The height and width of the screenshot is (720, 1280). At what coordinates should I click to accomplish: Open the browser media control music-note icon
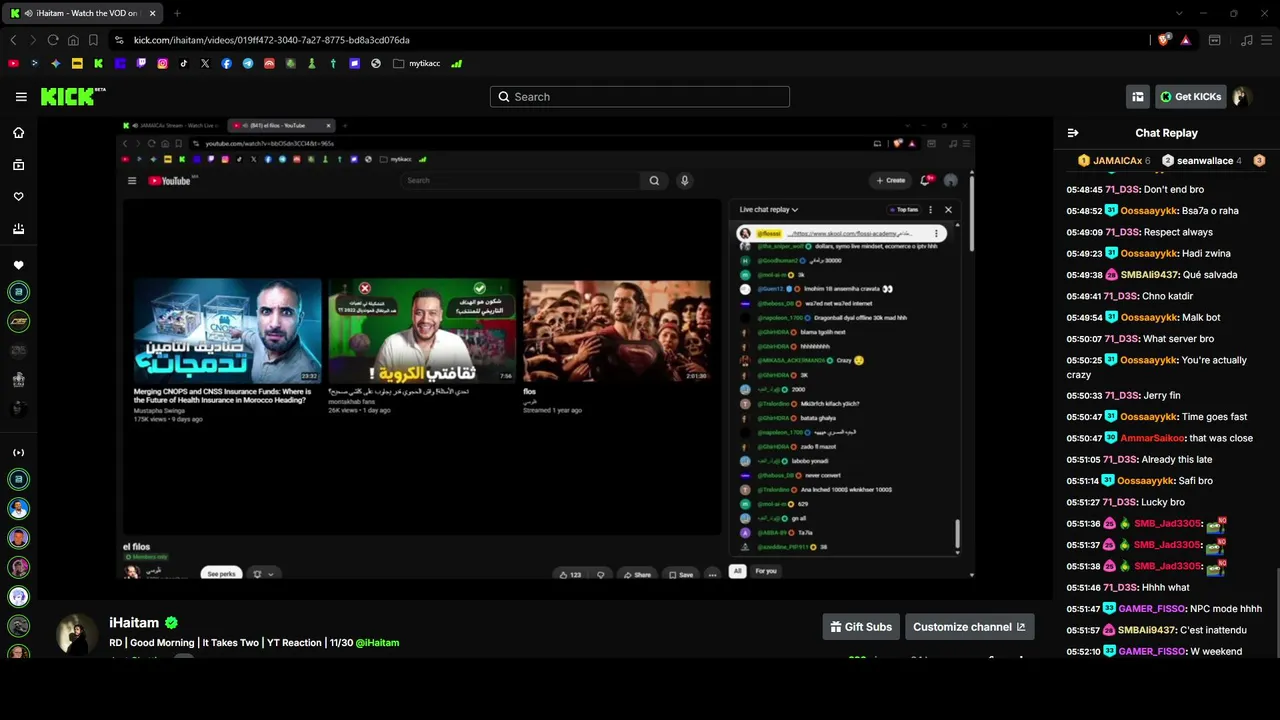pos(1246,40)
